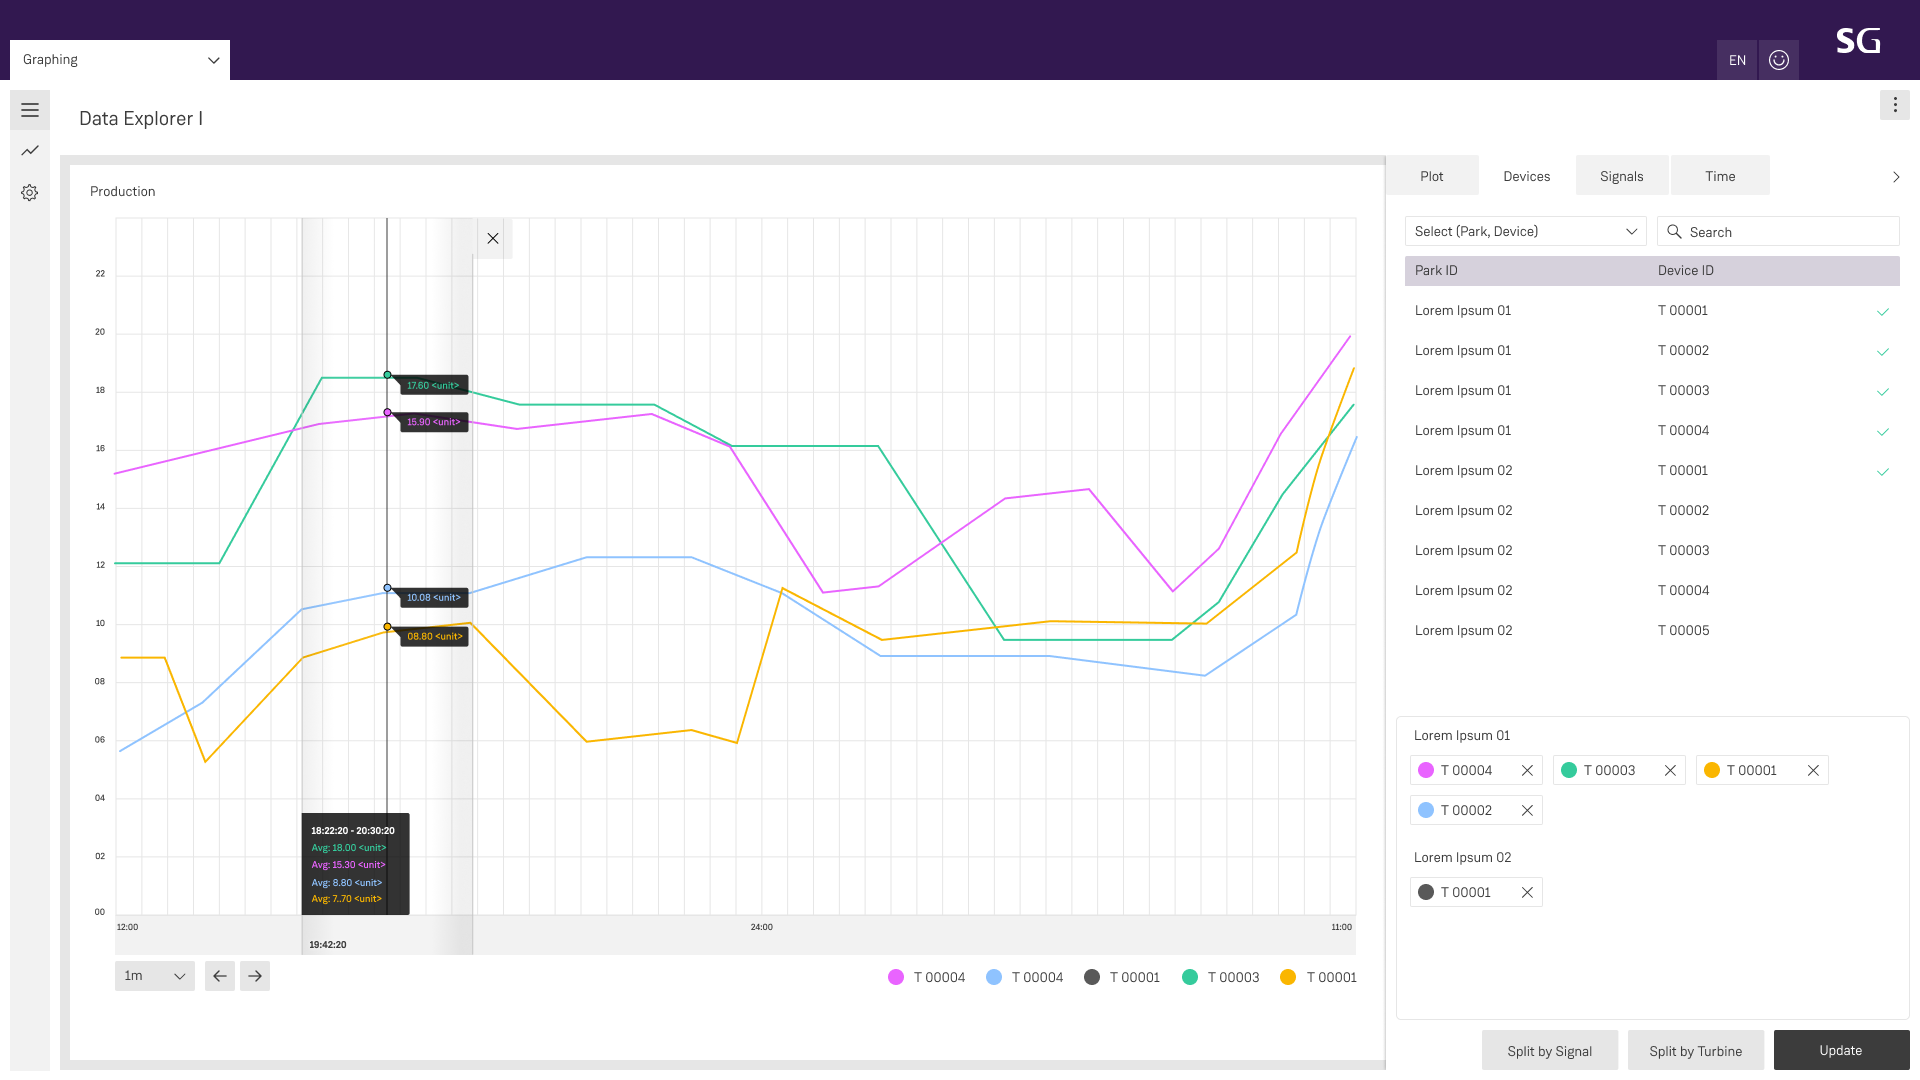This screenshot has height=1080, width=1920.
Task: Open the 1m interval dropdown
Action: [155, 976]
